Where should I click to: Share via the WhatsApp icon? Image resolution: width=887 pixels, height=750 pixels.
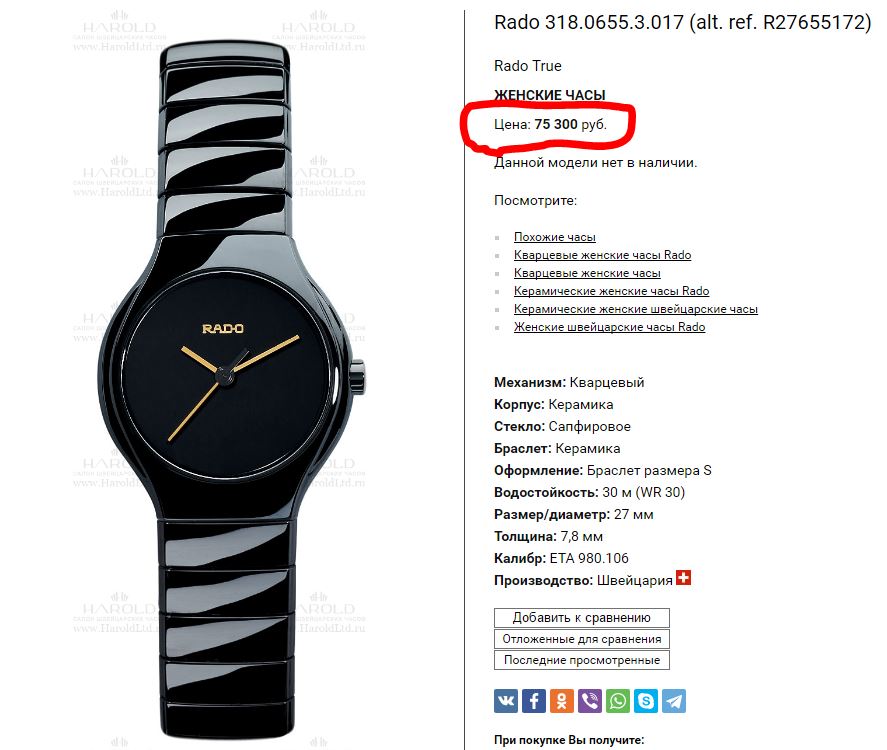618,701
